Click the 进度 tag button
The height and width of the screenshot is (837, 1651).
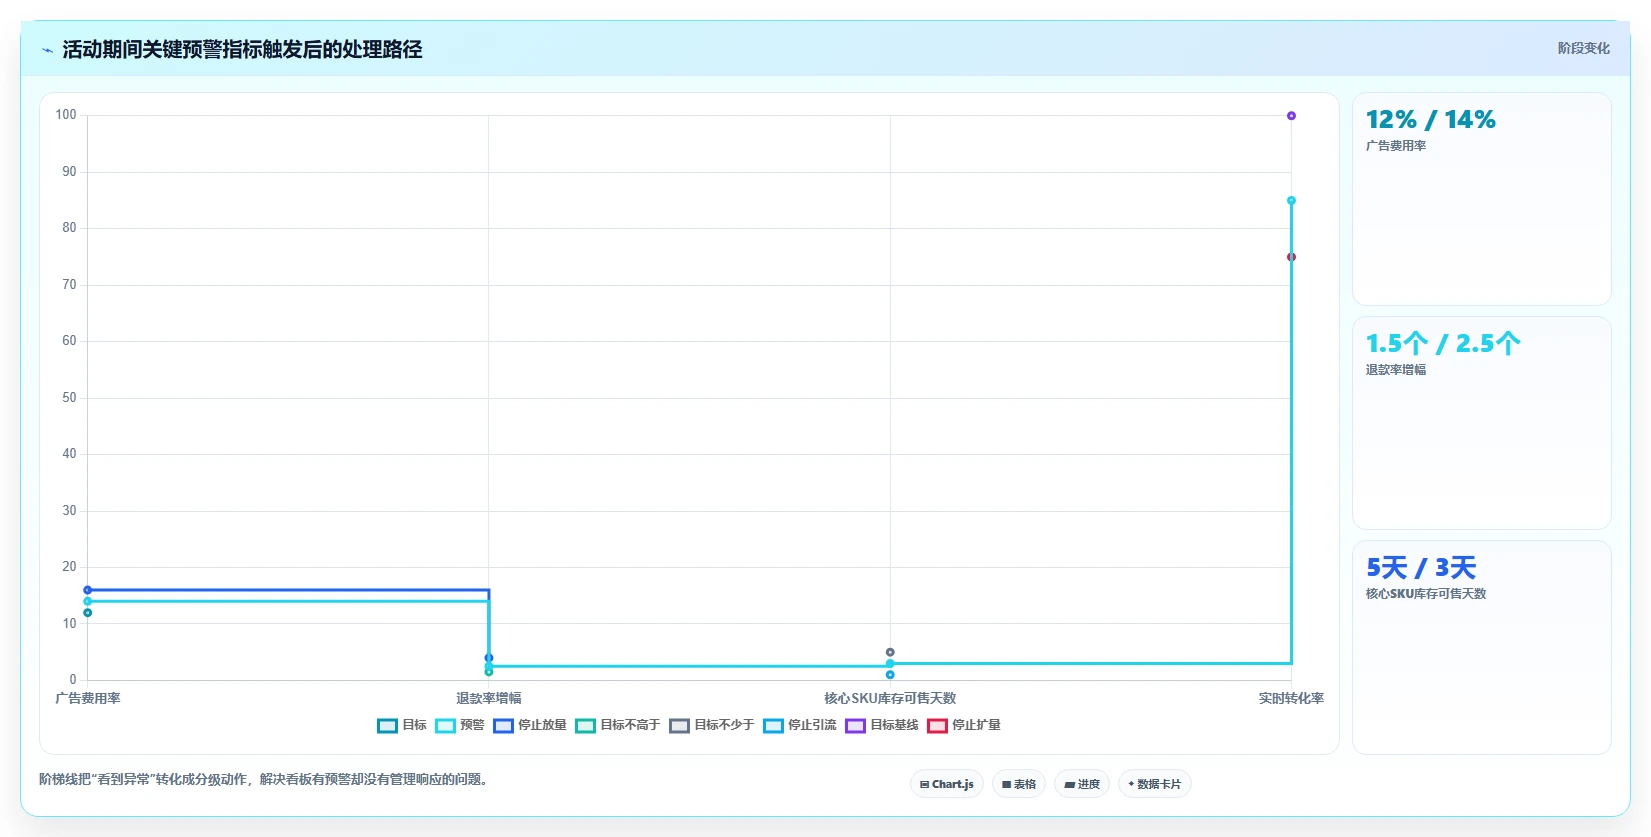[1082, 784]
